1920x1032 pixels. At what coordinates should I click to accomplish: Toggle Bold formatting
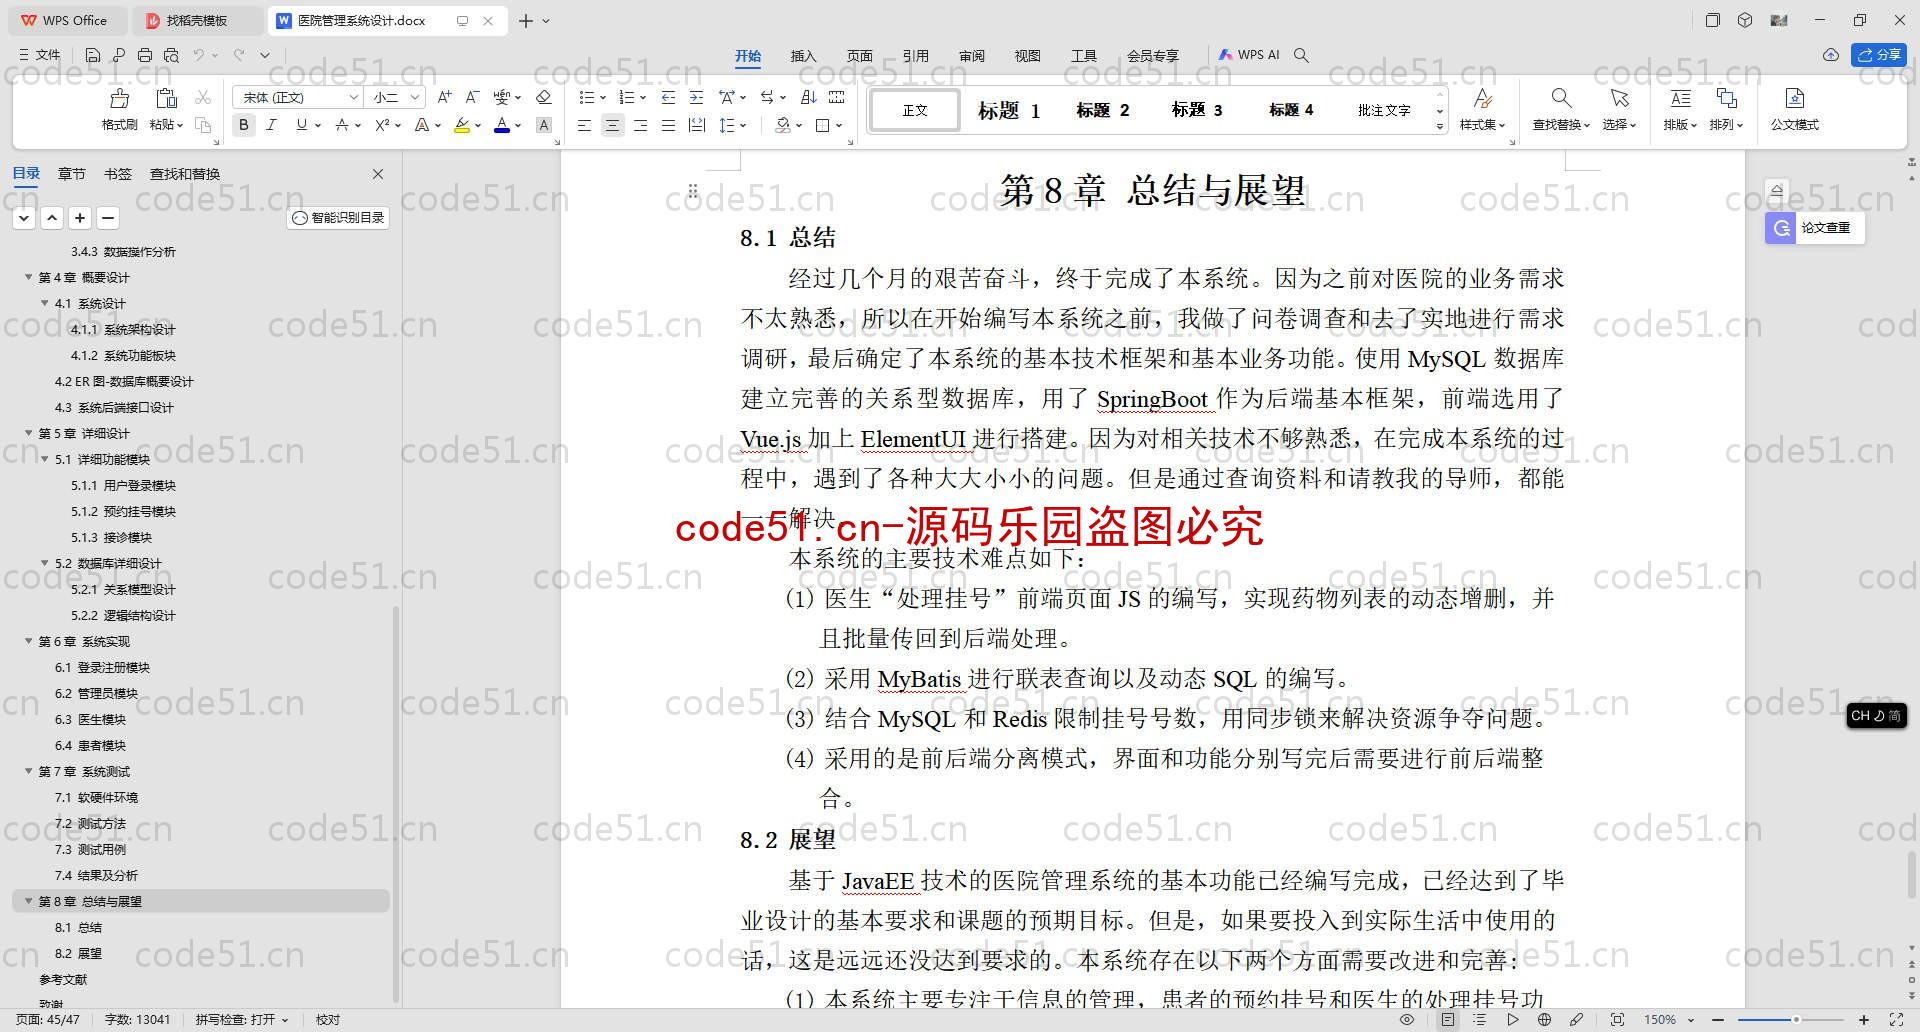pyautogui.click(x=243, y=125)
